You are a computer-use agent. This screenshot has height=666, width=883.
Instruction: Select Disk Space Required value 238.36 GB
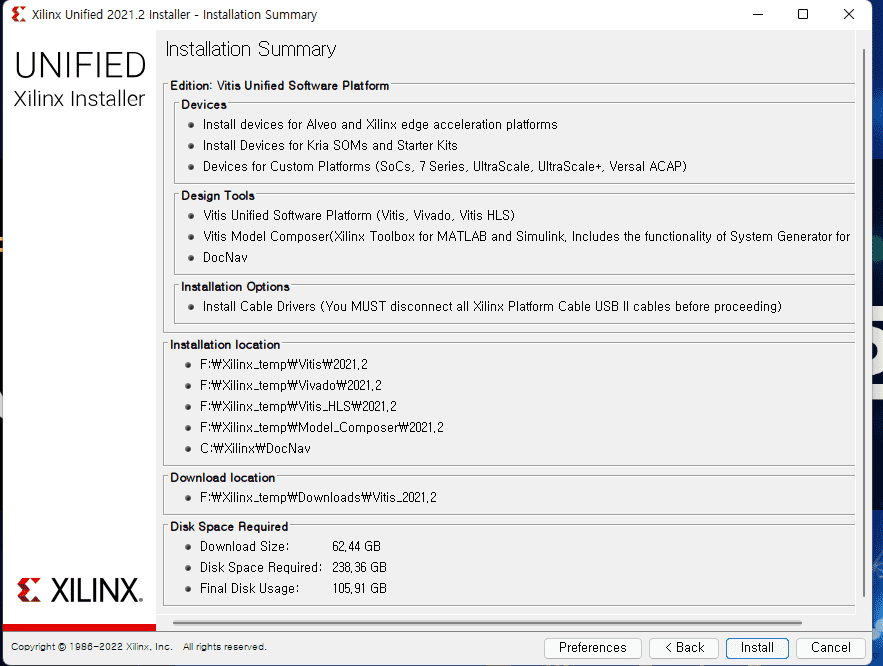click(359, 567)
